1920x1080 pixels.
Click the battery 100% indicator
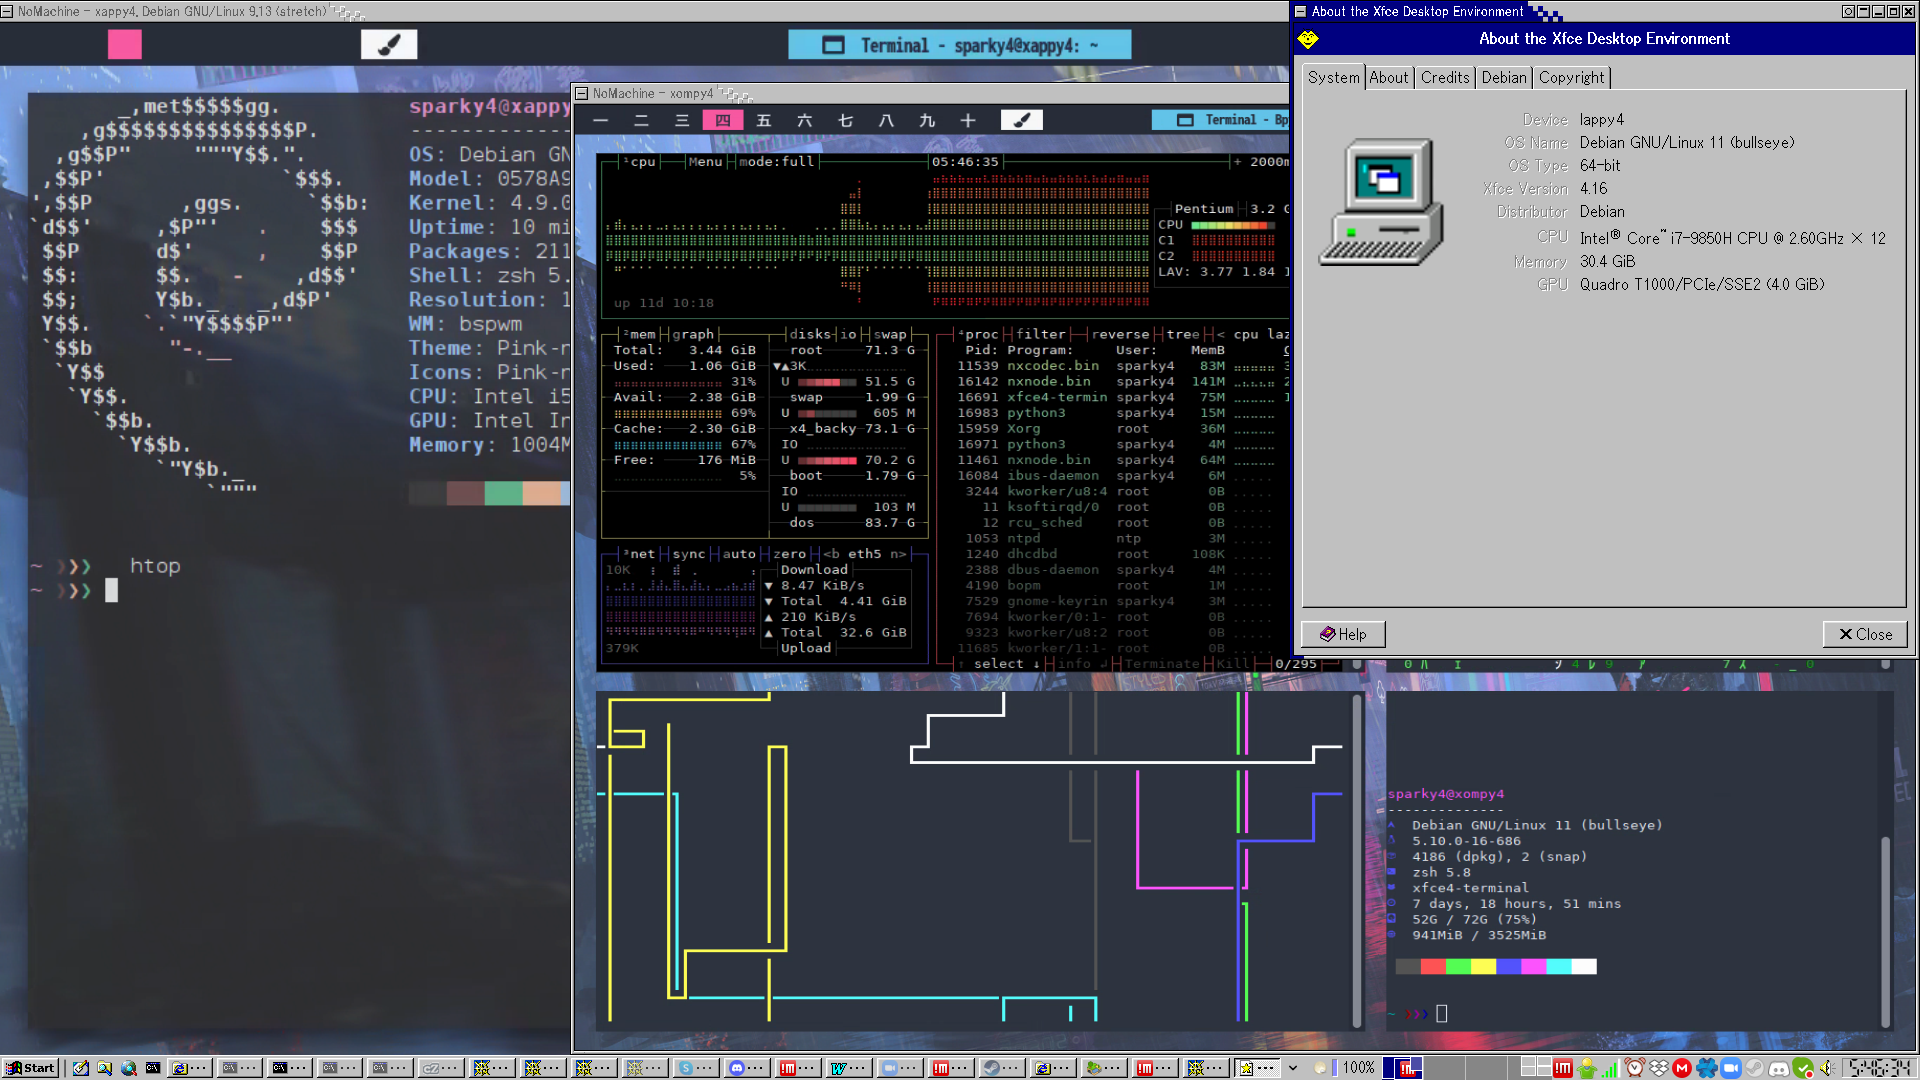[x=1357, y=1068]
